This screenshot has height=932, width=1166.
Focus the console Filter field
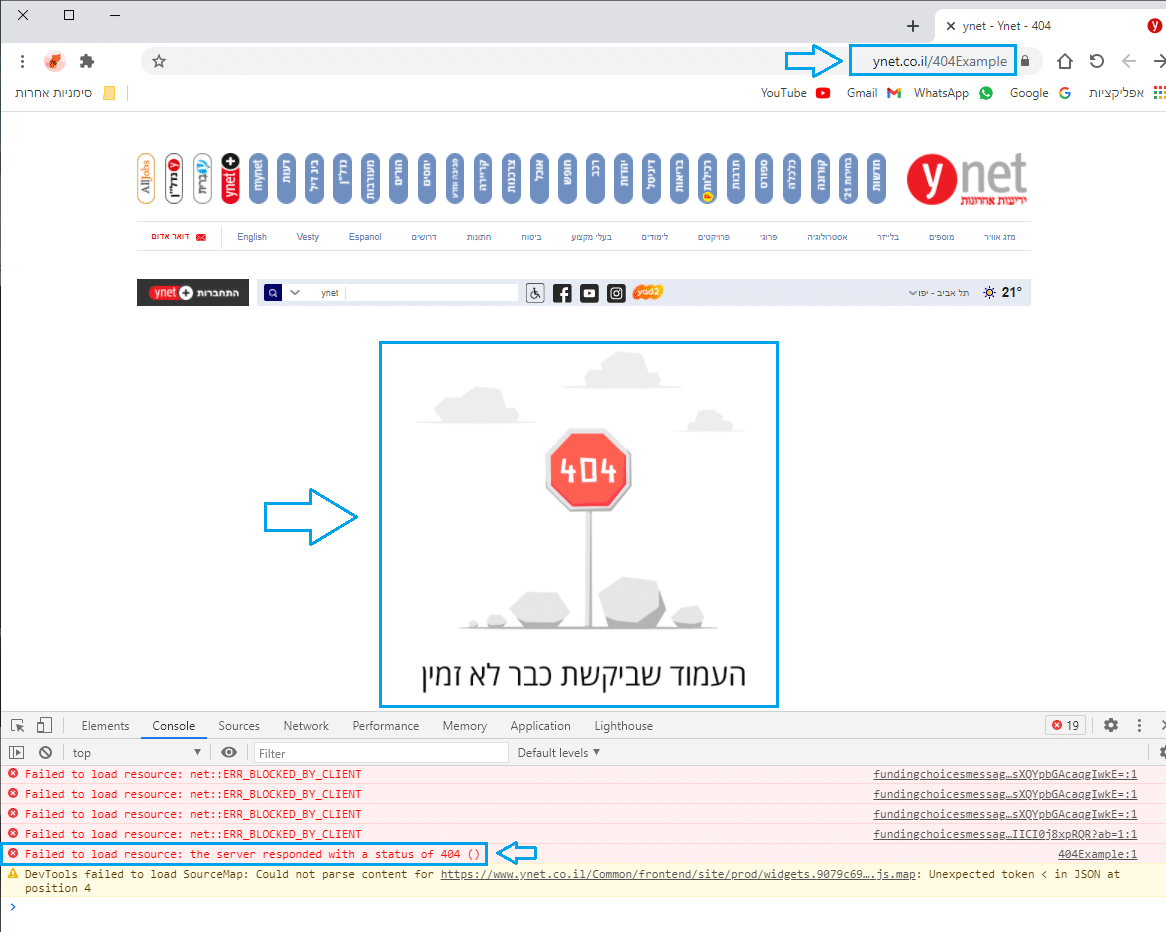coord(381,753)
